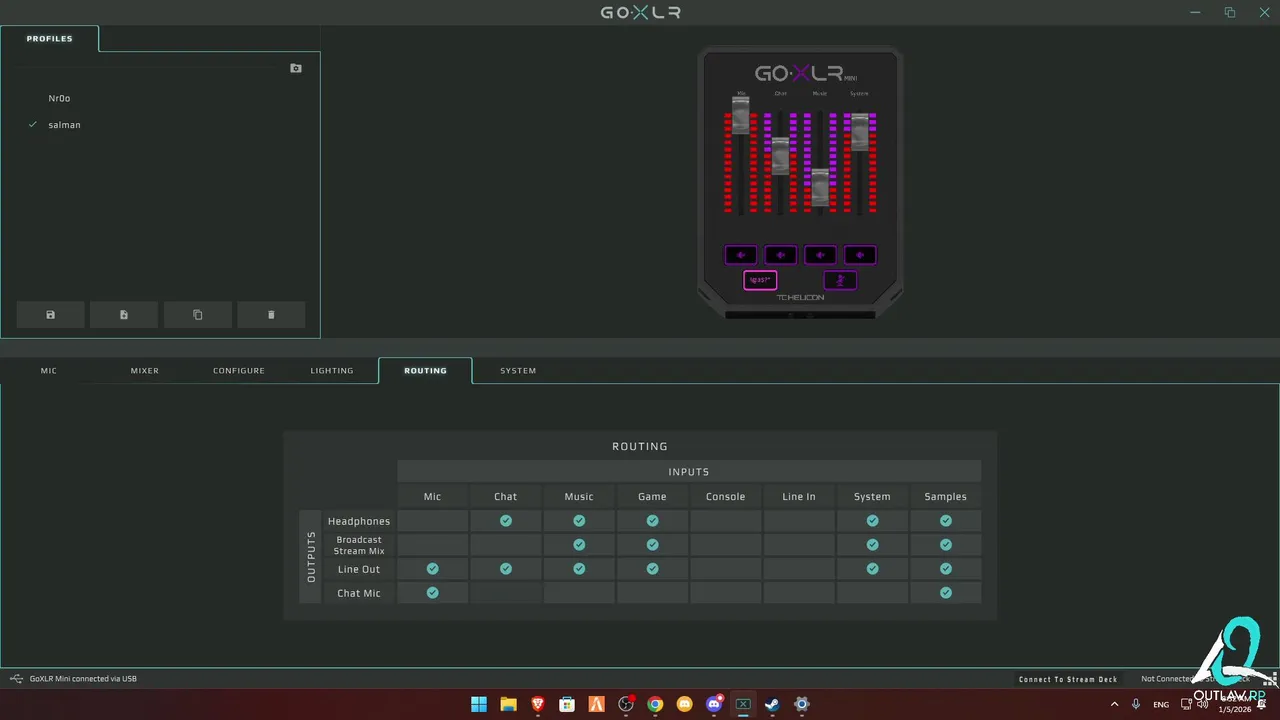Image resolution: width=1280 pixels, height=720 pixels.
Task: Select the PROFILES tab
Action: [50, 39]
